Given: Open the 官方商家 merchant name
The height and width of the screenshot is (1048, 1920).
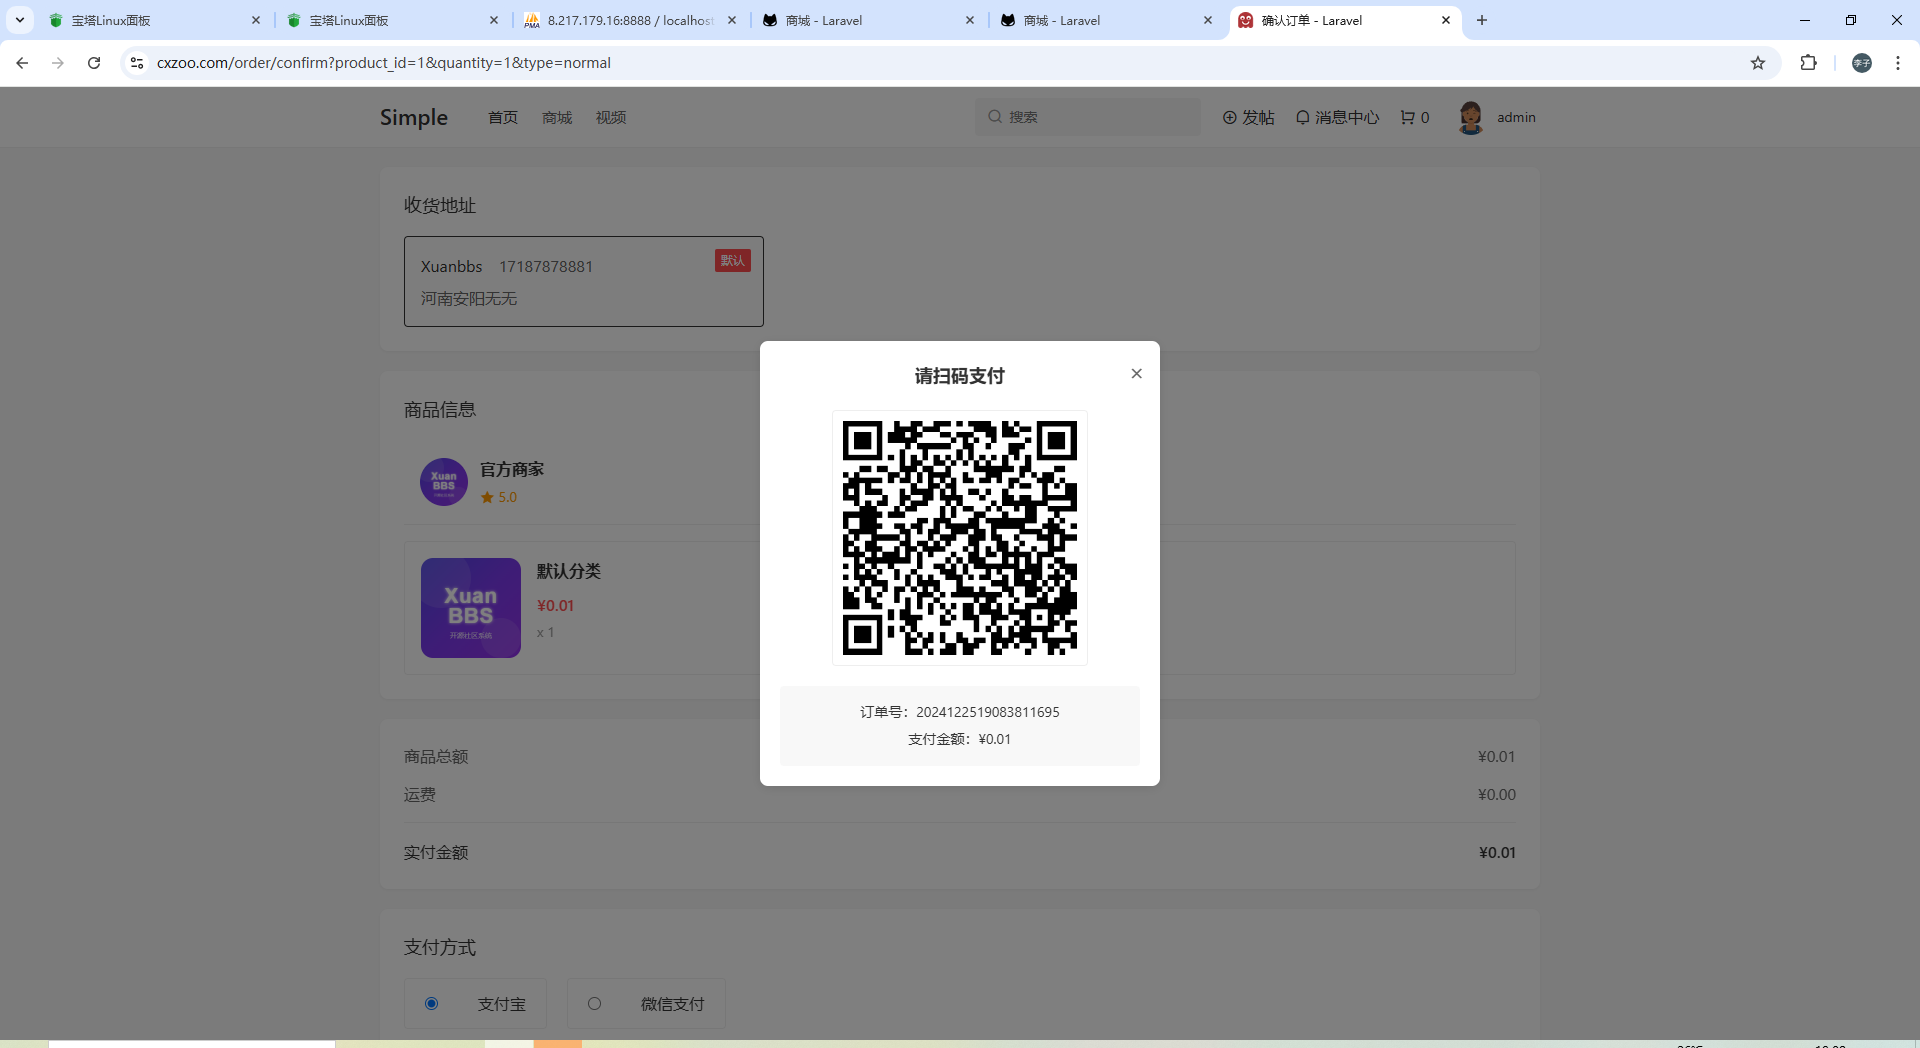Looking at the screenshot, I should 512,469.
